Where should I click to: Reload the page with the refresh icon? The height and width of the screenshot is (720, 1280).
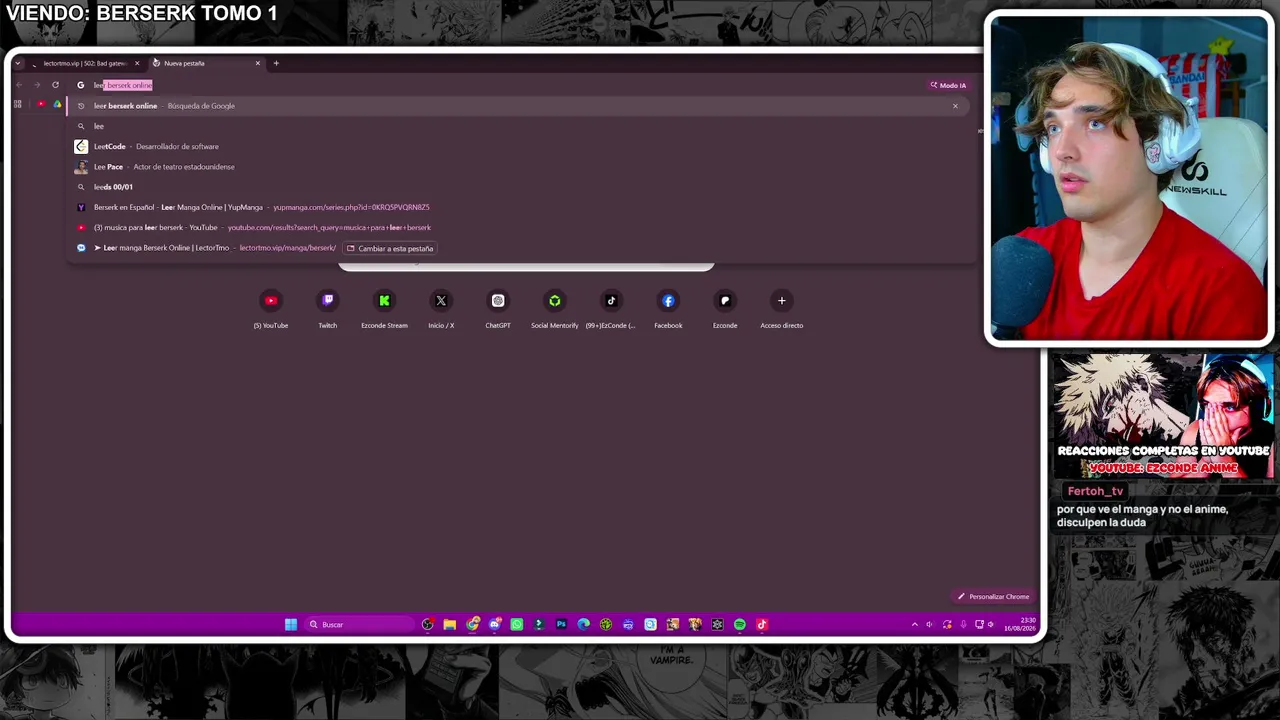55,85
